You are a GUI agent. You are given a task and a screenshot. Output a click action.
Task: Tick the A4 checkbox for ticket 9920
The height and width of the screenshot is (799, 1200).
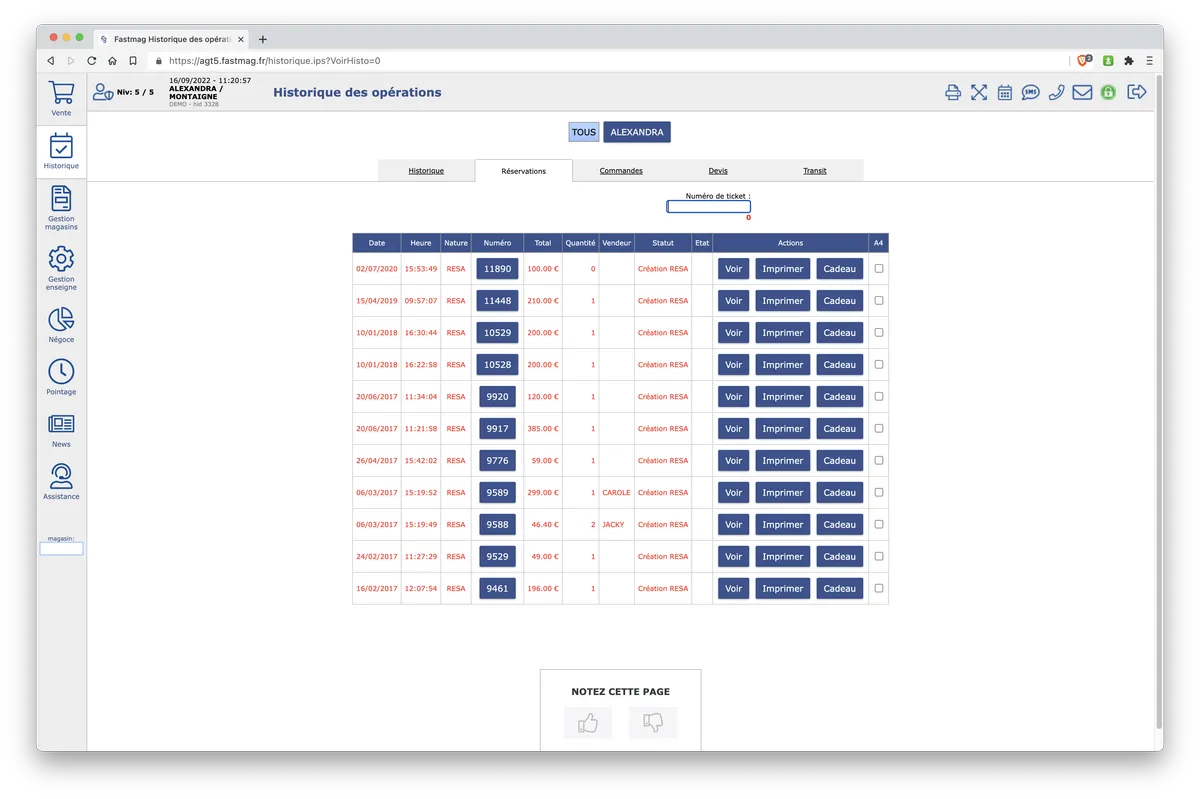click(x=879, y=396)
